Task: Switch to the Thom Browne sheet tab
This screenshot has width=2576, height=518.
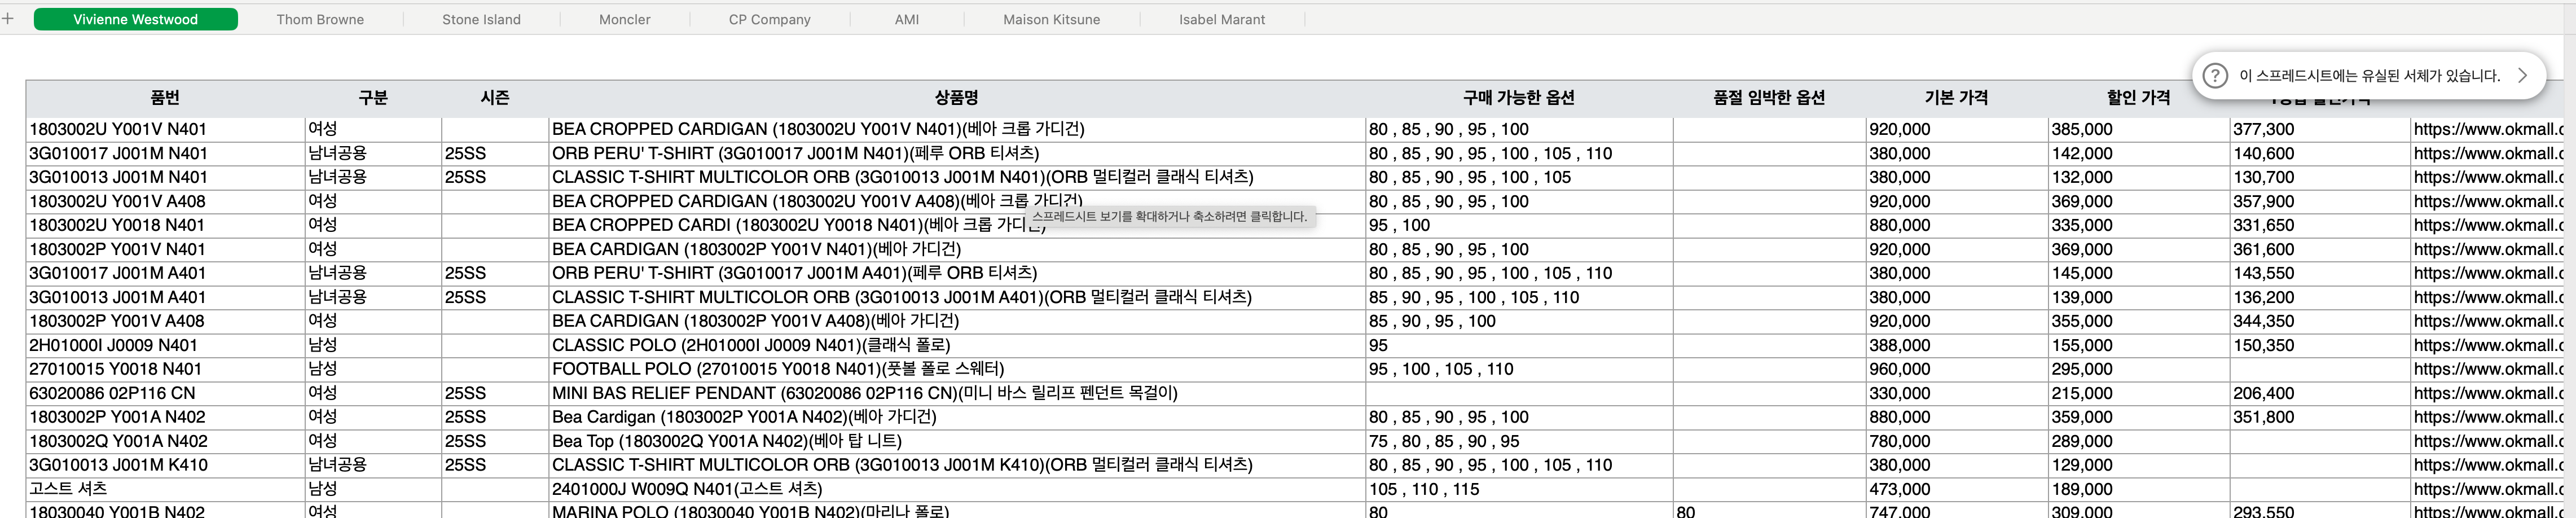Action: point(320,19)
